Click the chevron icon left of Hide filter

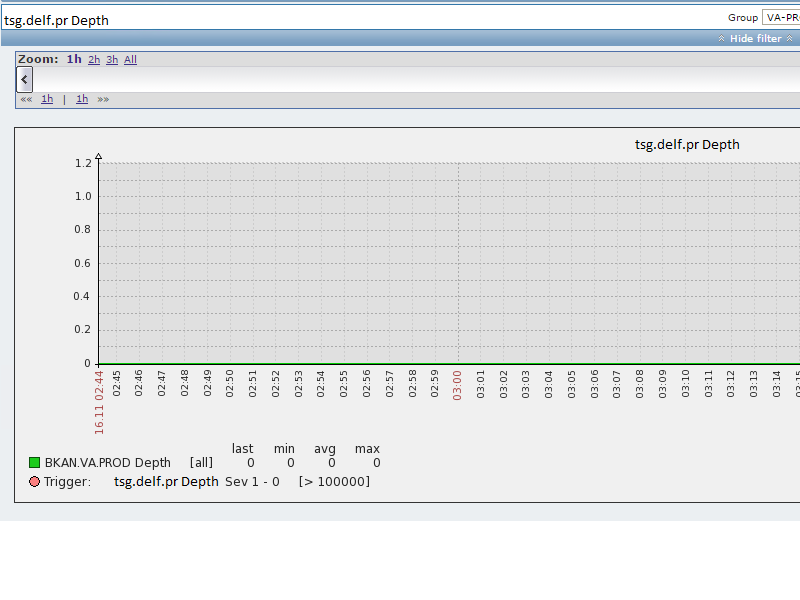tap(722, 38)
